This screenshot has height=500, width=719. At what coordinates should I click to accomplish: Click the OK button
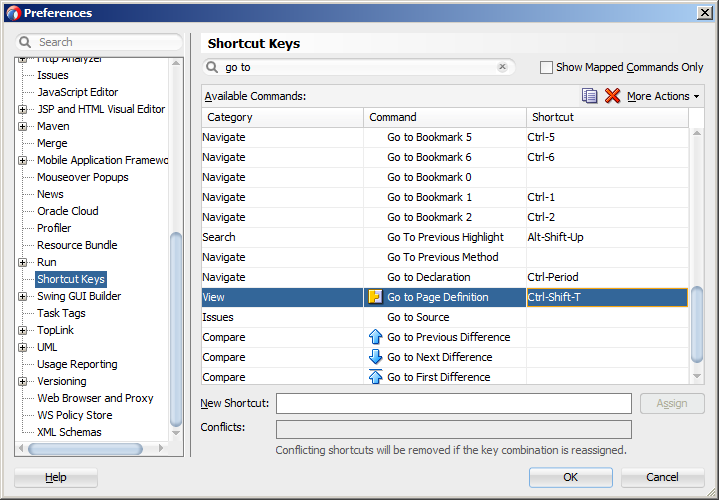point(570,477)
